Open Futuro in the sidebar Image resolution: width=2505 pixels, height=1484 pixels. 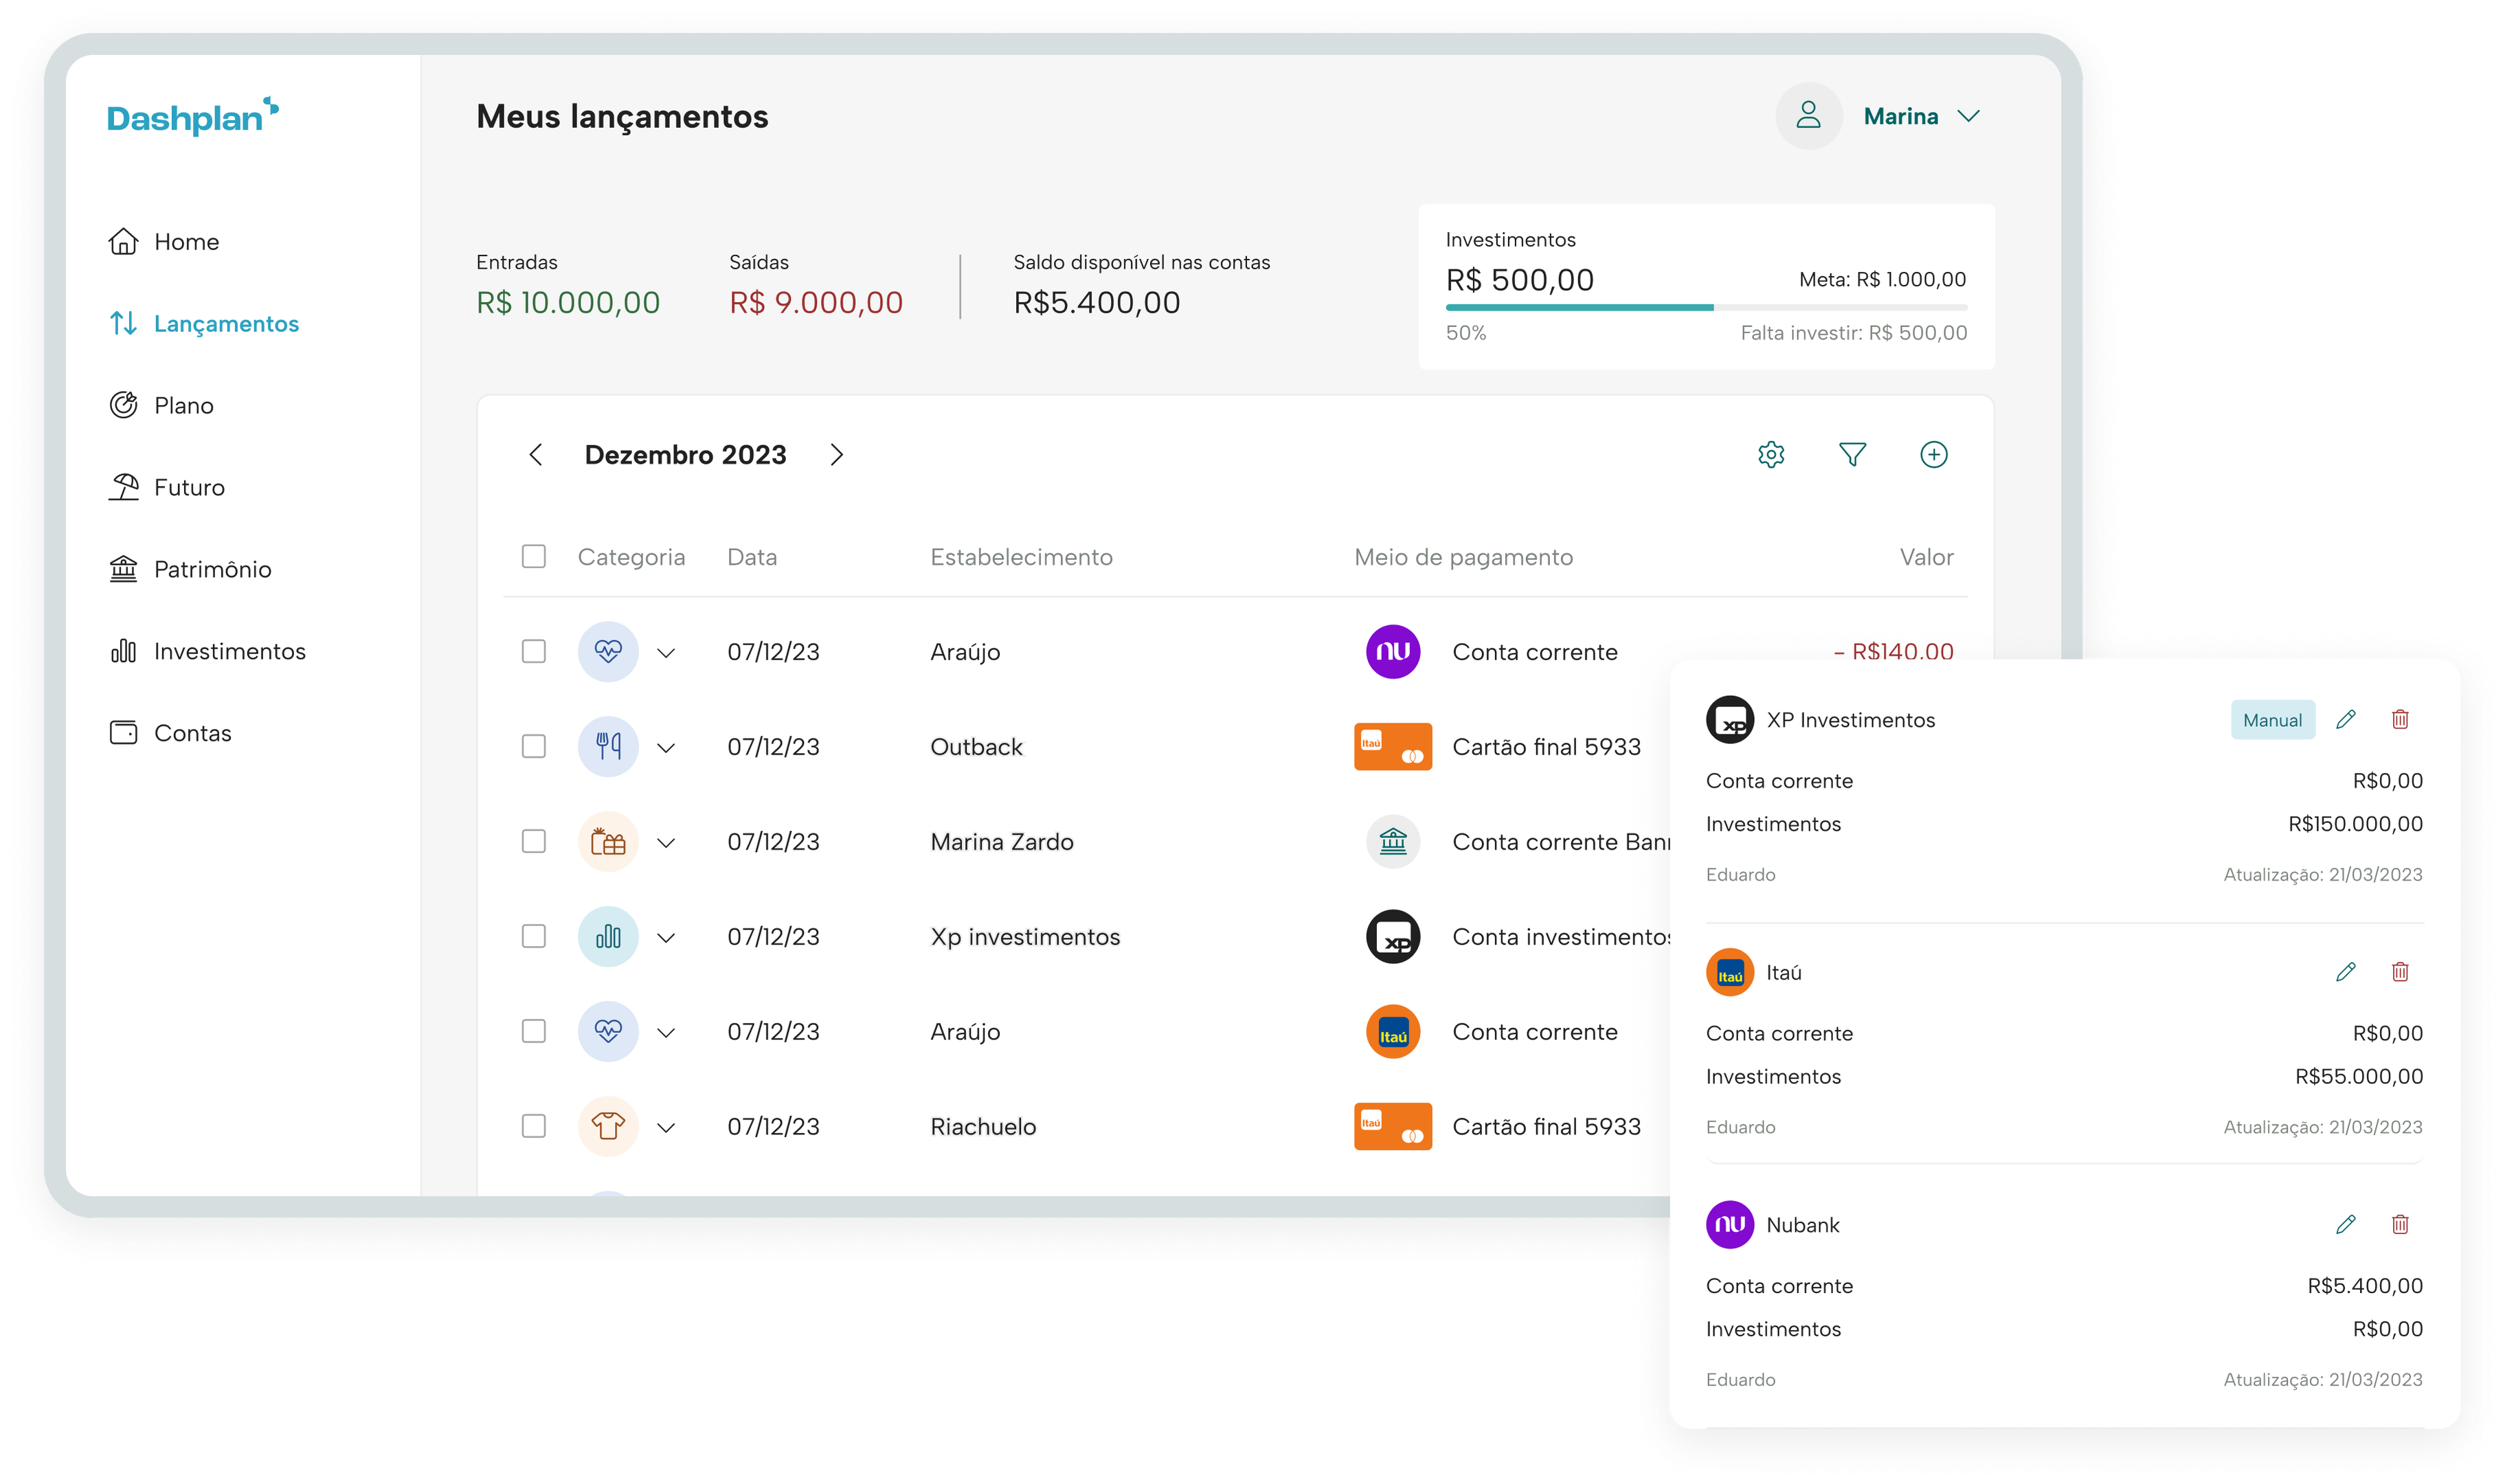[x=166, y=488]
